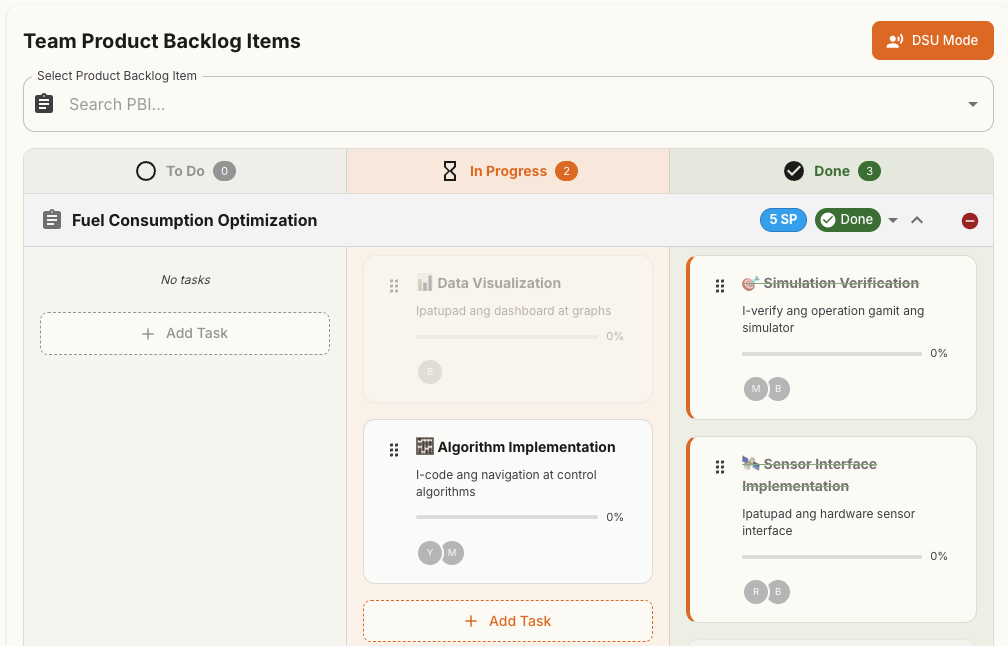Collapse the Fuel Consumption Optimization section
1008x646 pixels.
(917, 220)
